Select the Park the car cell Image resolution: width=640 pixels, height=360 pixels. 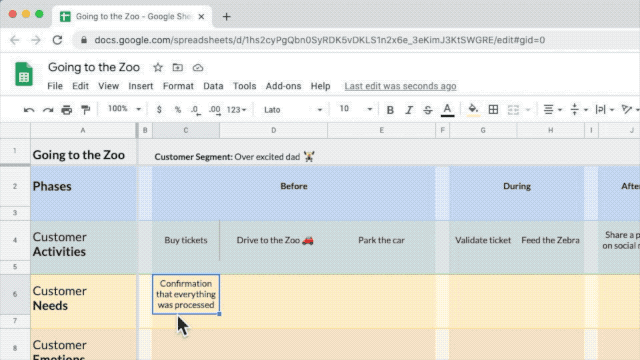(381, 240)
